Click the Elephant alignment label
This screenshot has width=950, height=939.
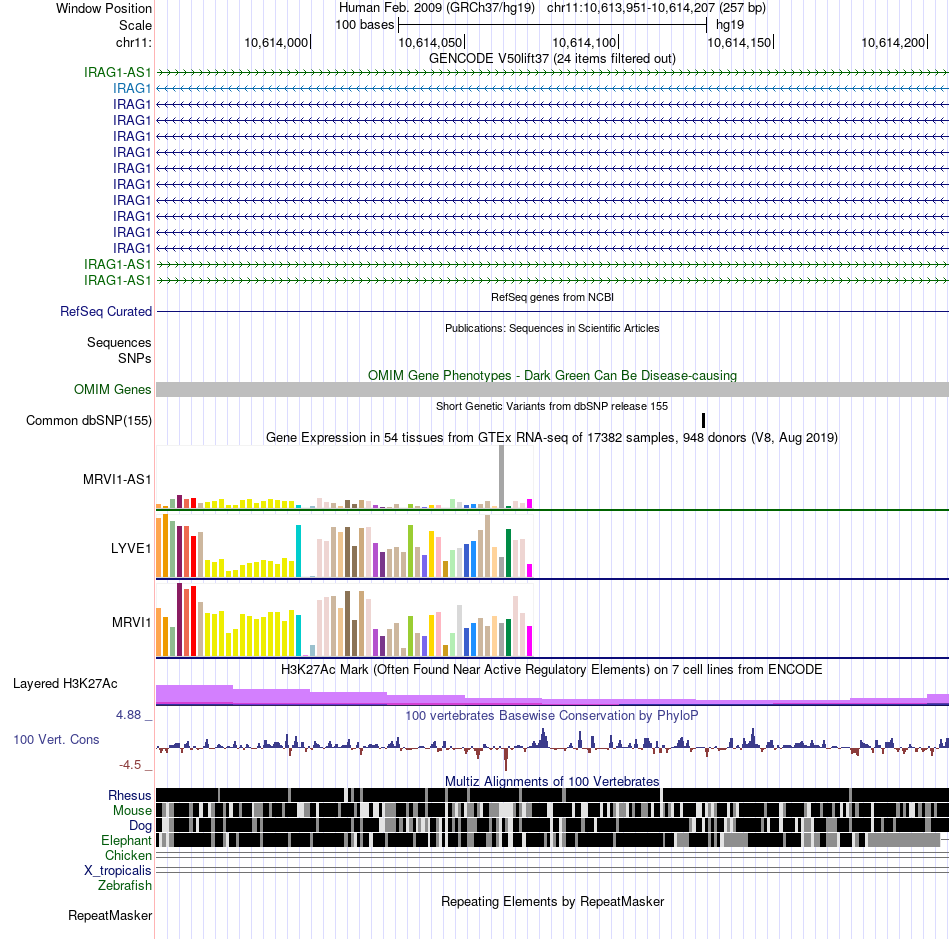pos(126,840)
